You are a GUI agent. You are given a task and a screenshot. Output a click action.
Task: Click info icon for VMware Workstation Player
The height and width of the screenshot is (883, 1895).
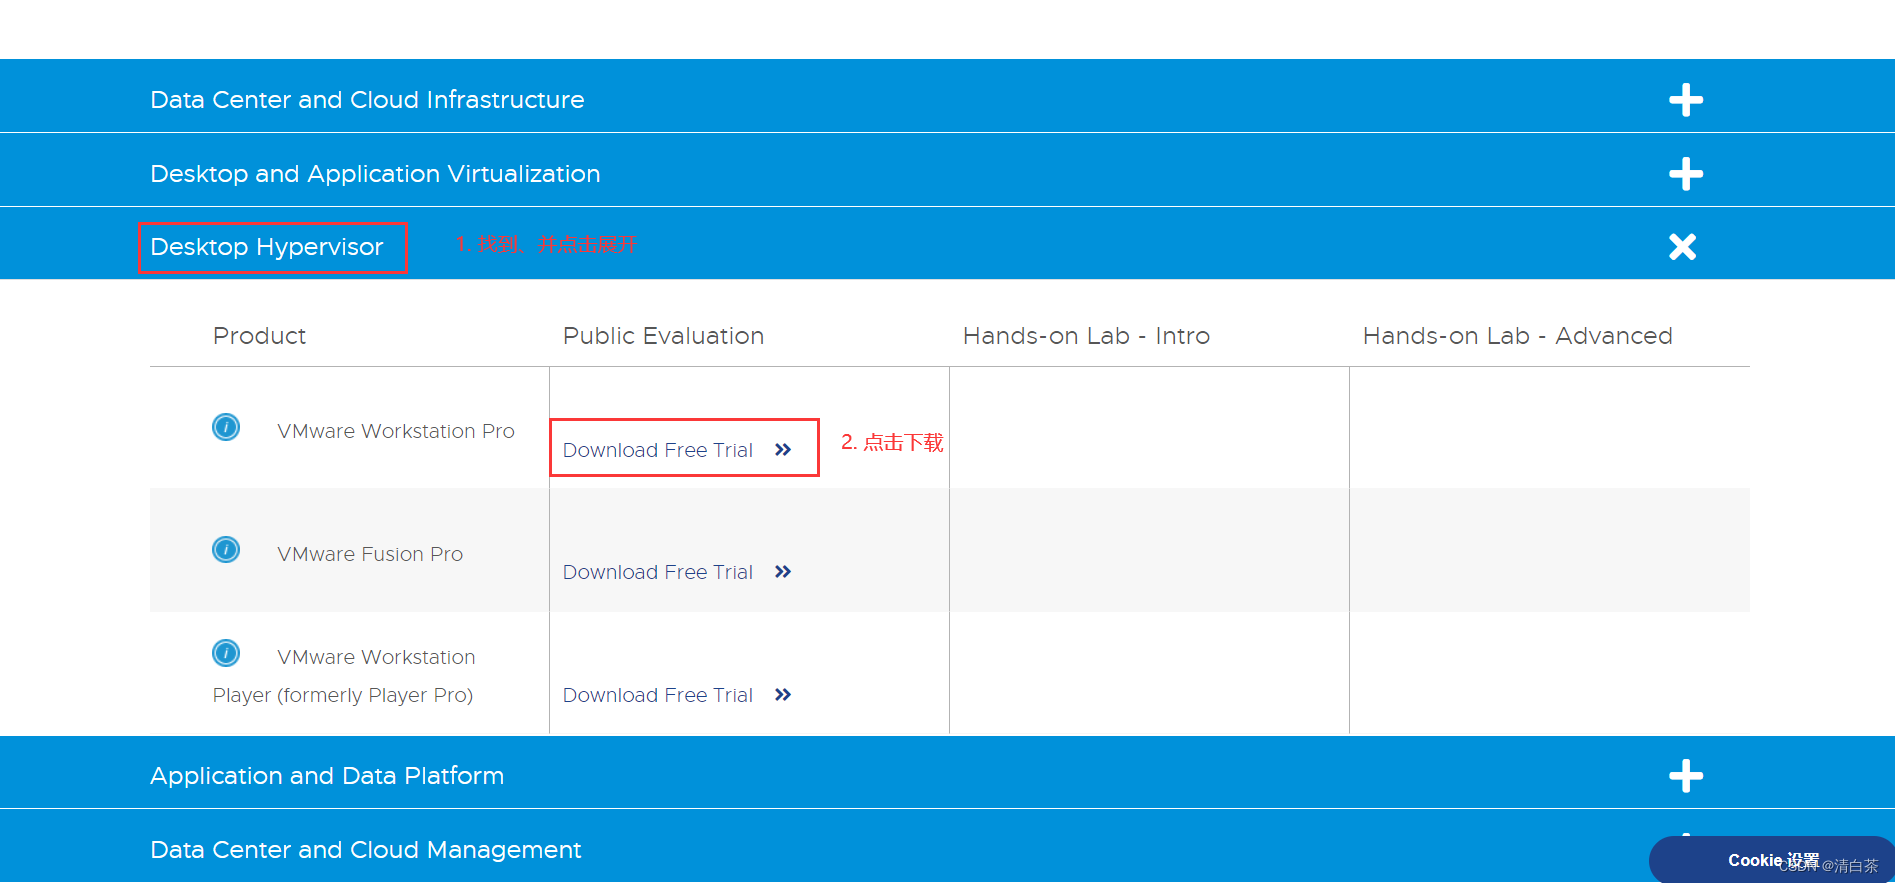pyautogui.click(x=226, y=653)
